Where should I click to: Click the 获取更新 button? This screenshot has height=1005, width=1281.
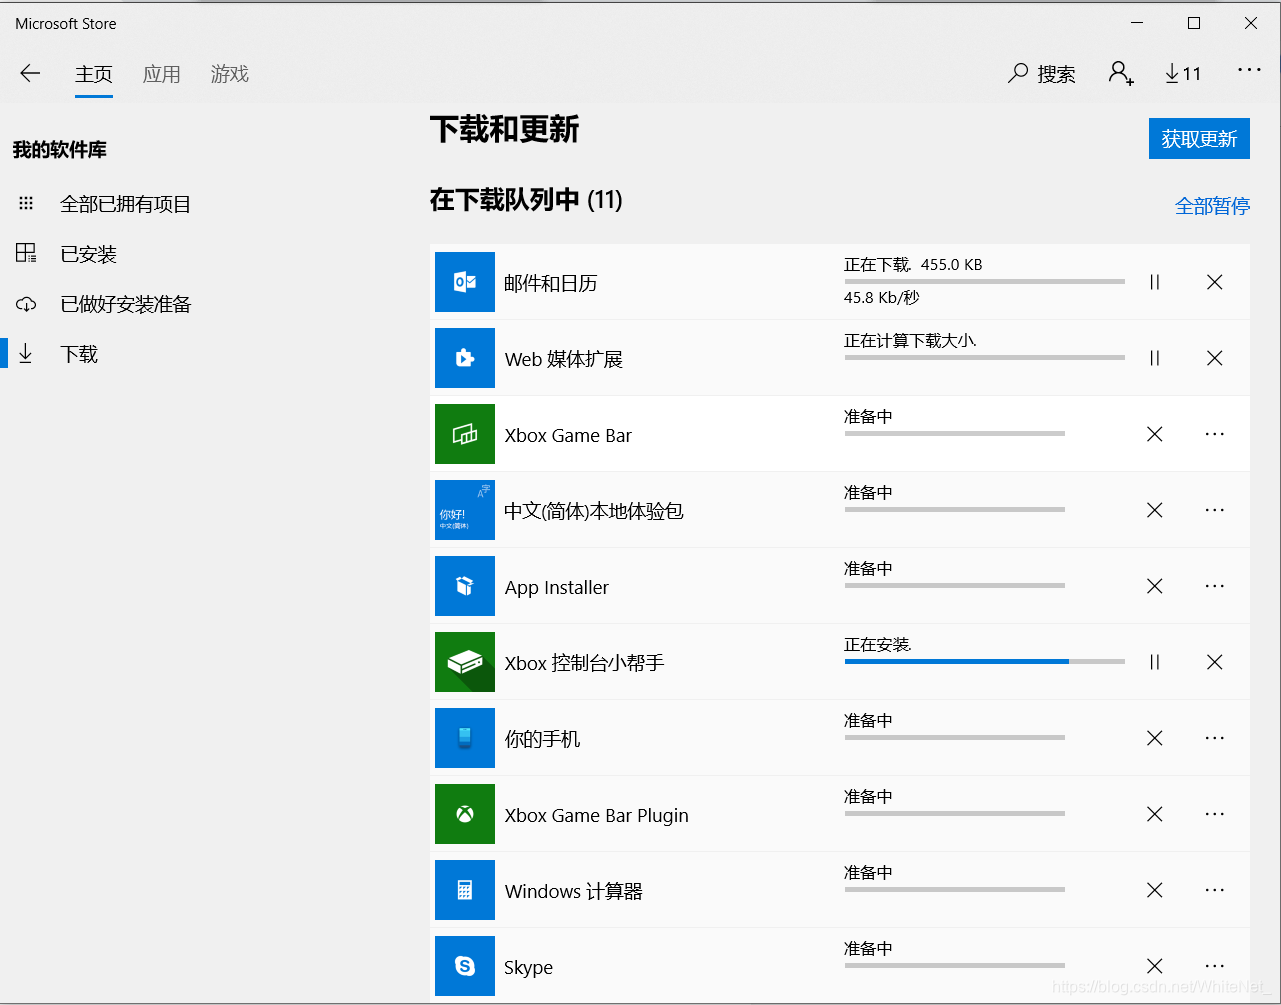pyautogui.click(x=1199, y=139)
